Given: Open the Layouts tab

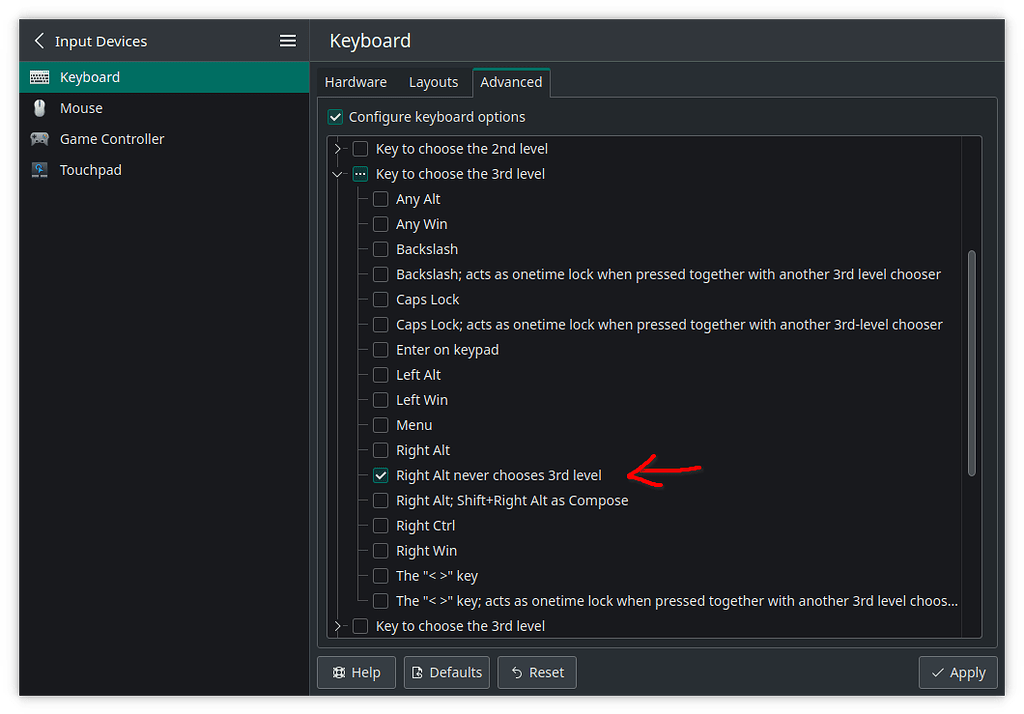Looking at the screenshot, I should tap(433, 82).
